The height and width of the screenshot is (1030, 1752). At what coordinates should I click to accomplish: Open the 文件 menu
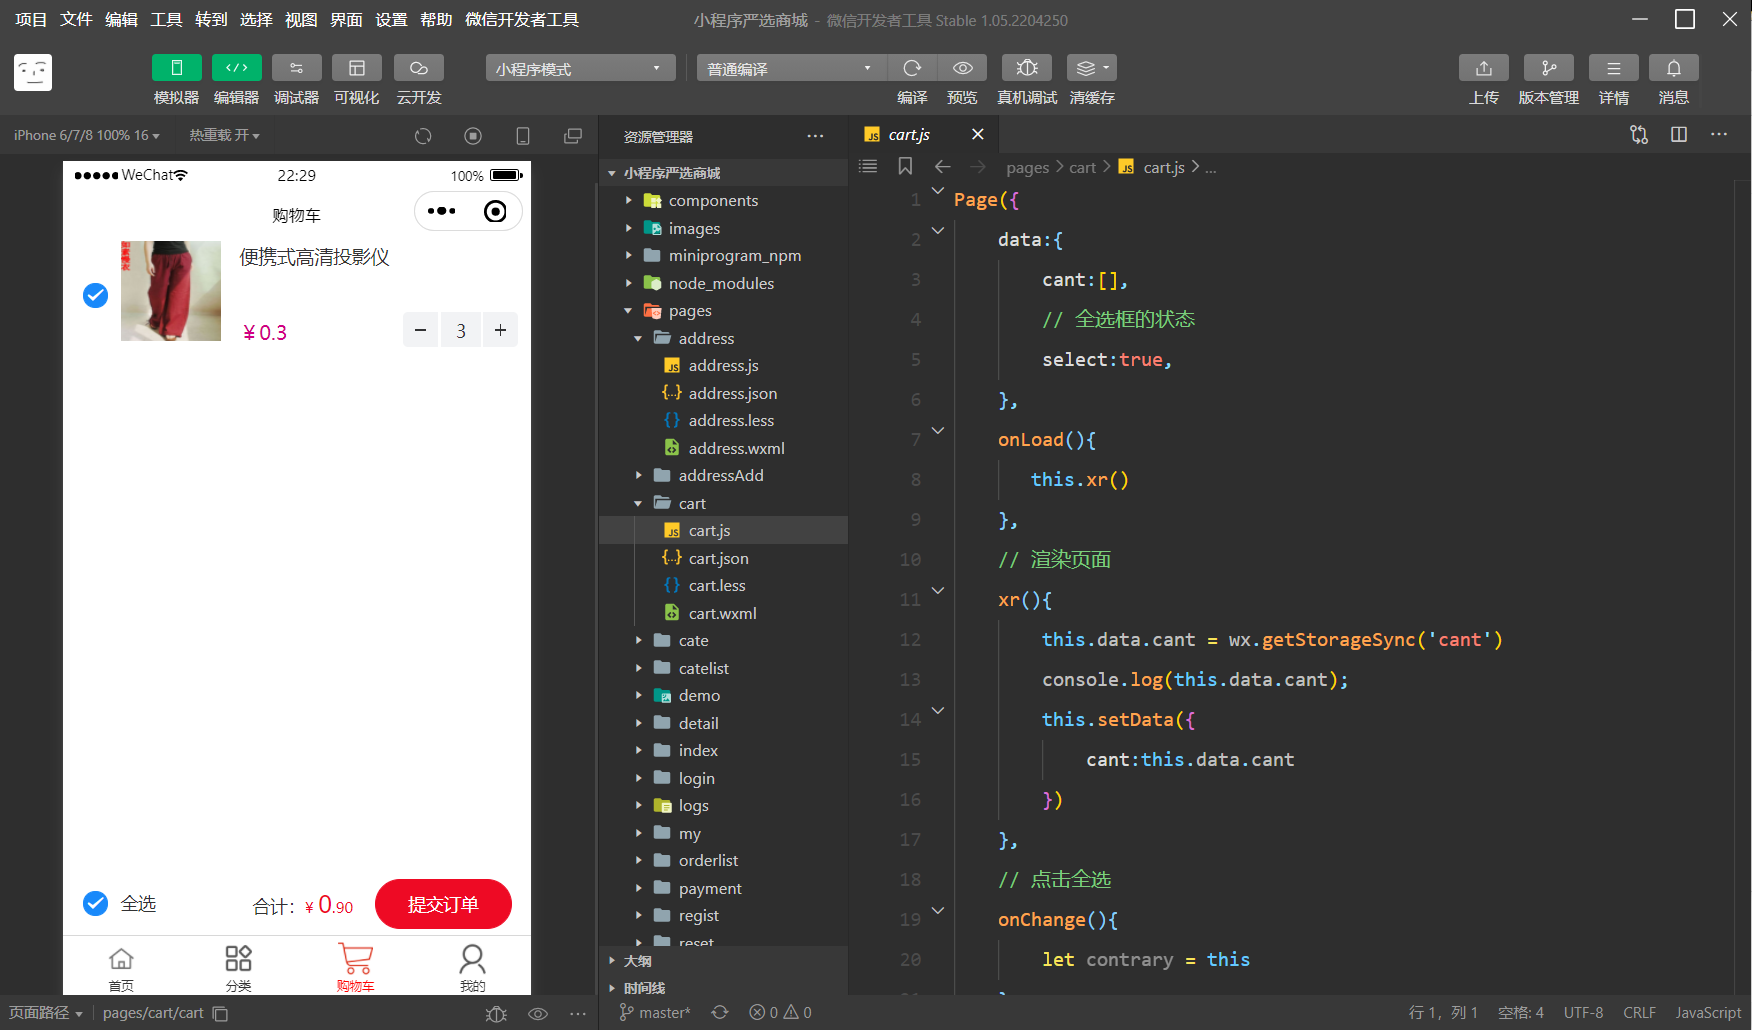click(76, 20)
